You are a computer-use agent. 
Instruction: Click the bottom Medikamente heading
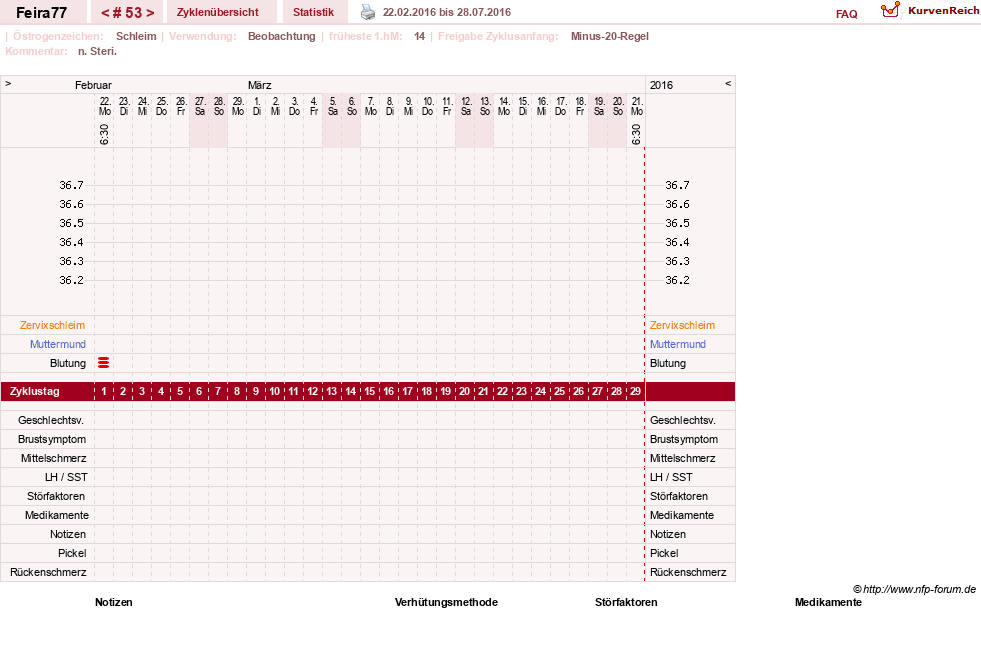point(828,602)
